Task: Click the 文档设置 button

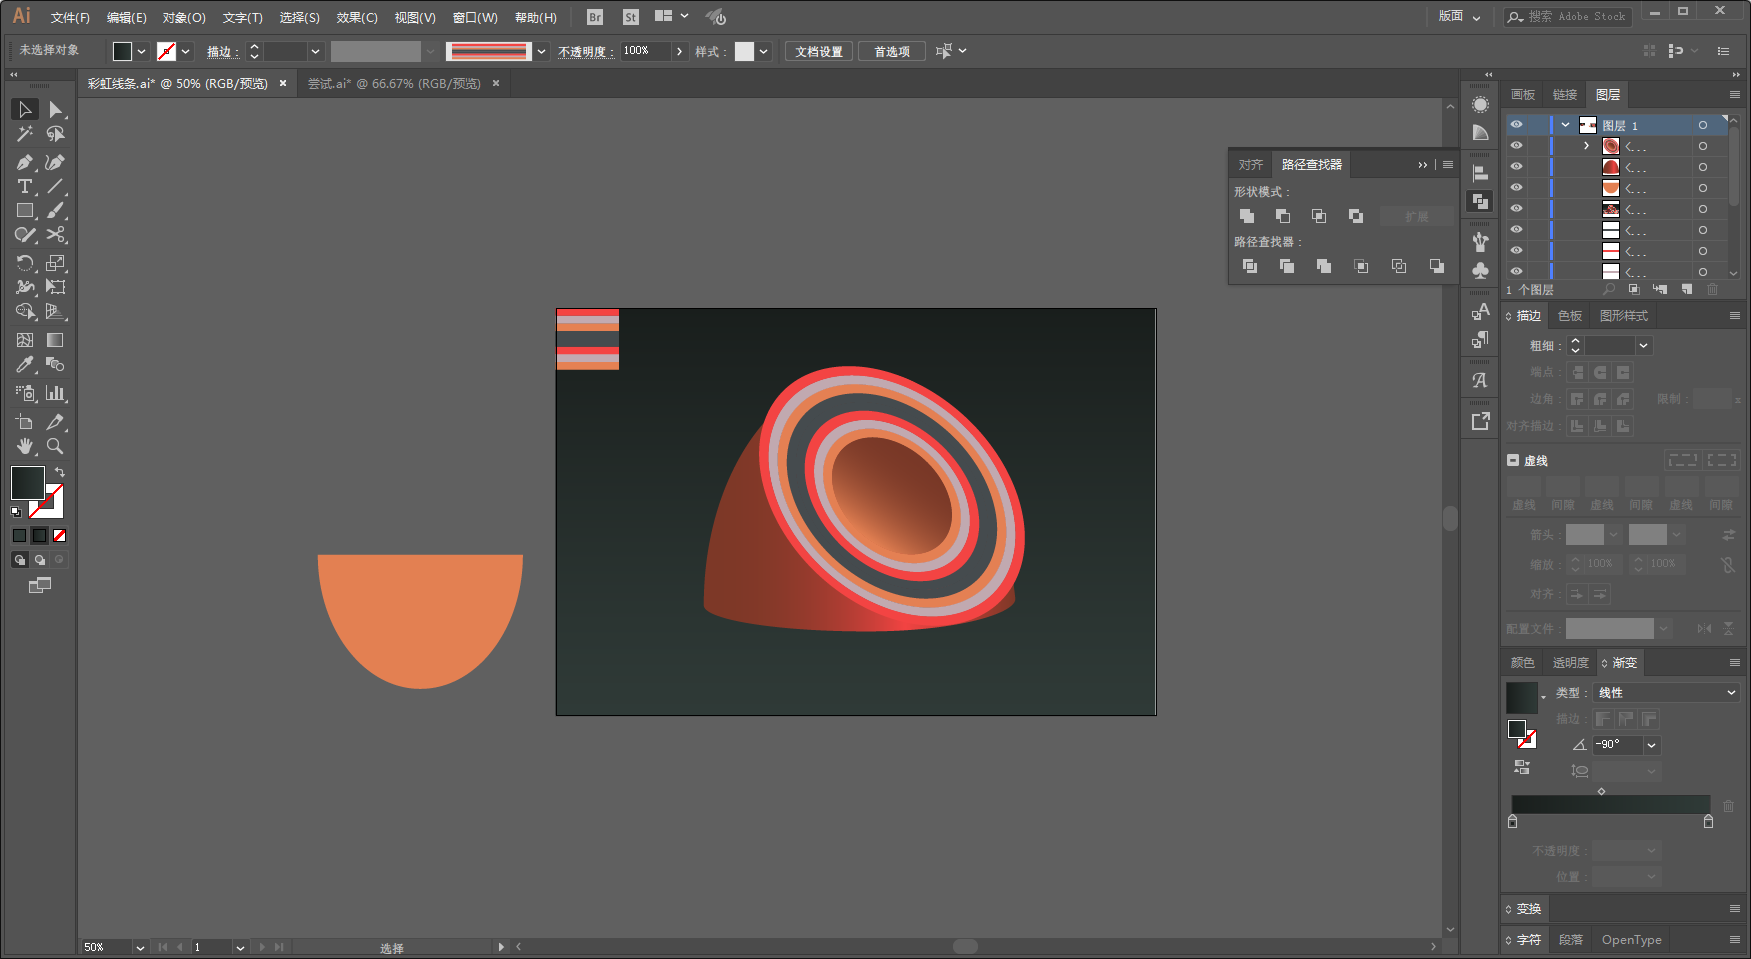Action: pyautogui.click(x=819, y=52)
